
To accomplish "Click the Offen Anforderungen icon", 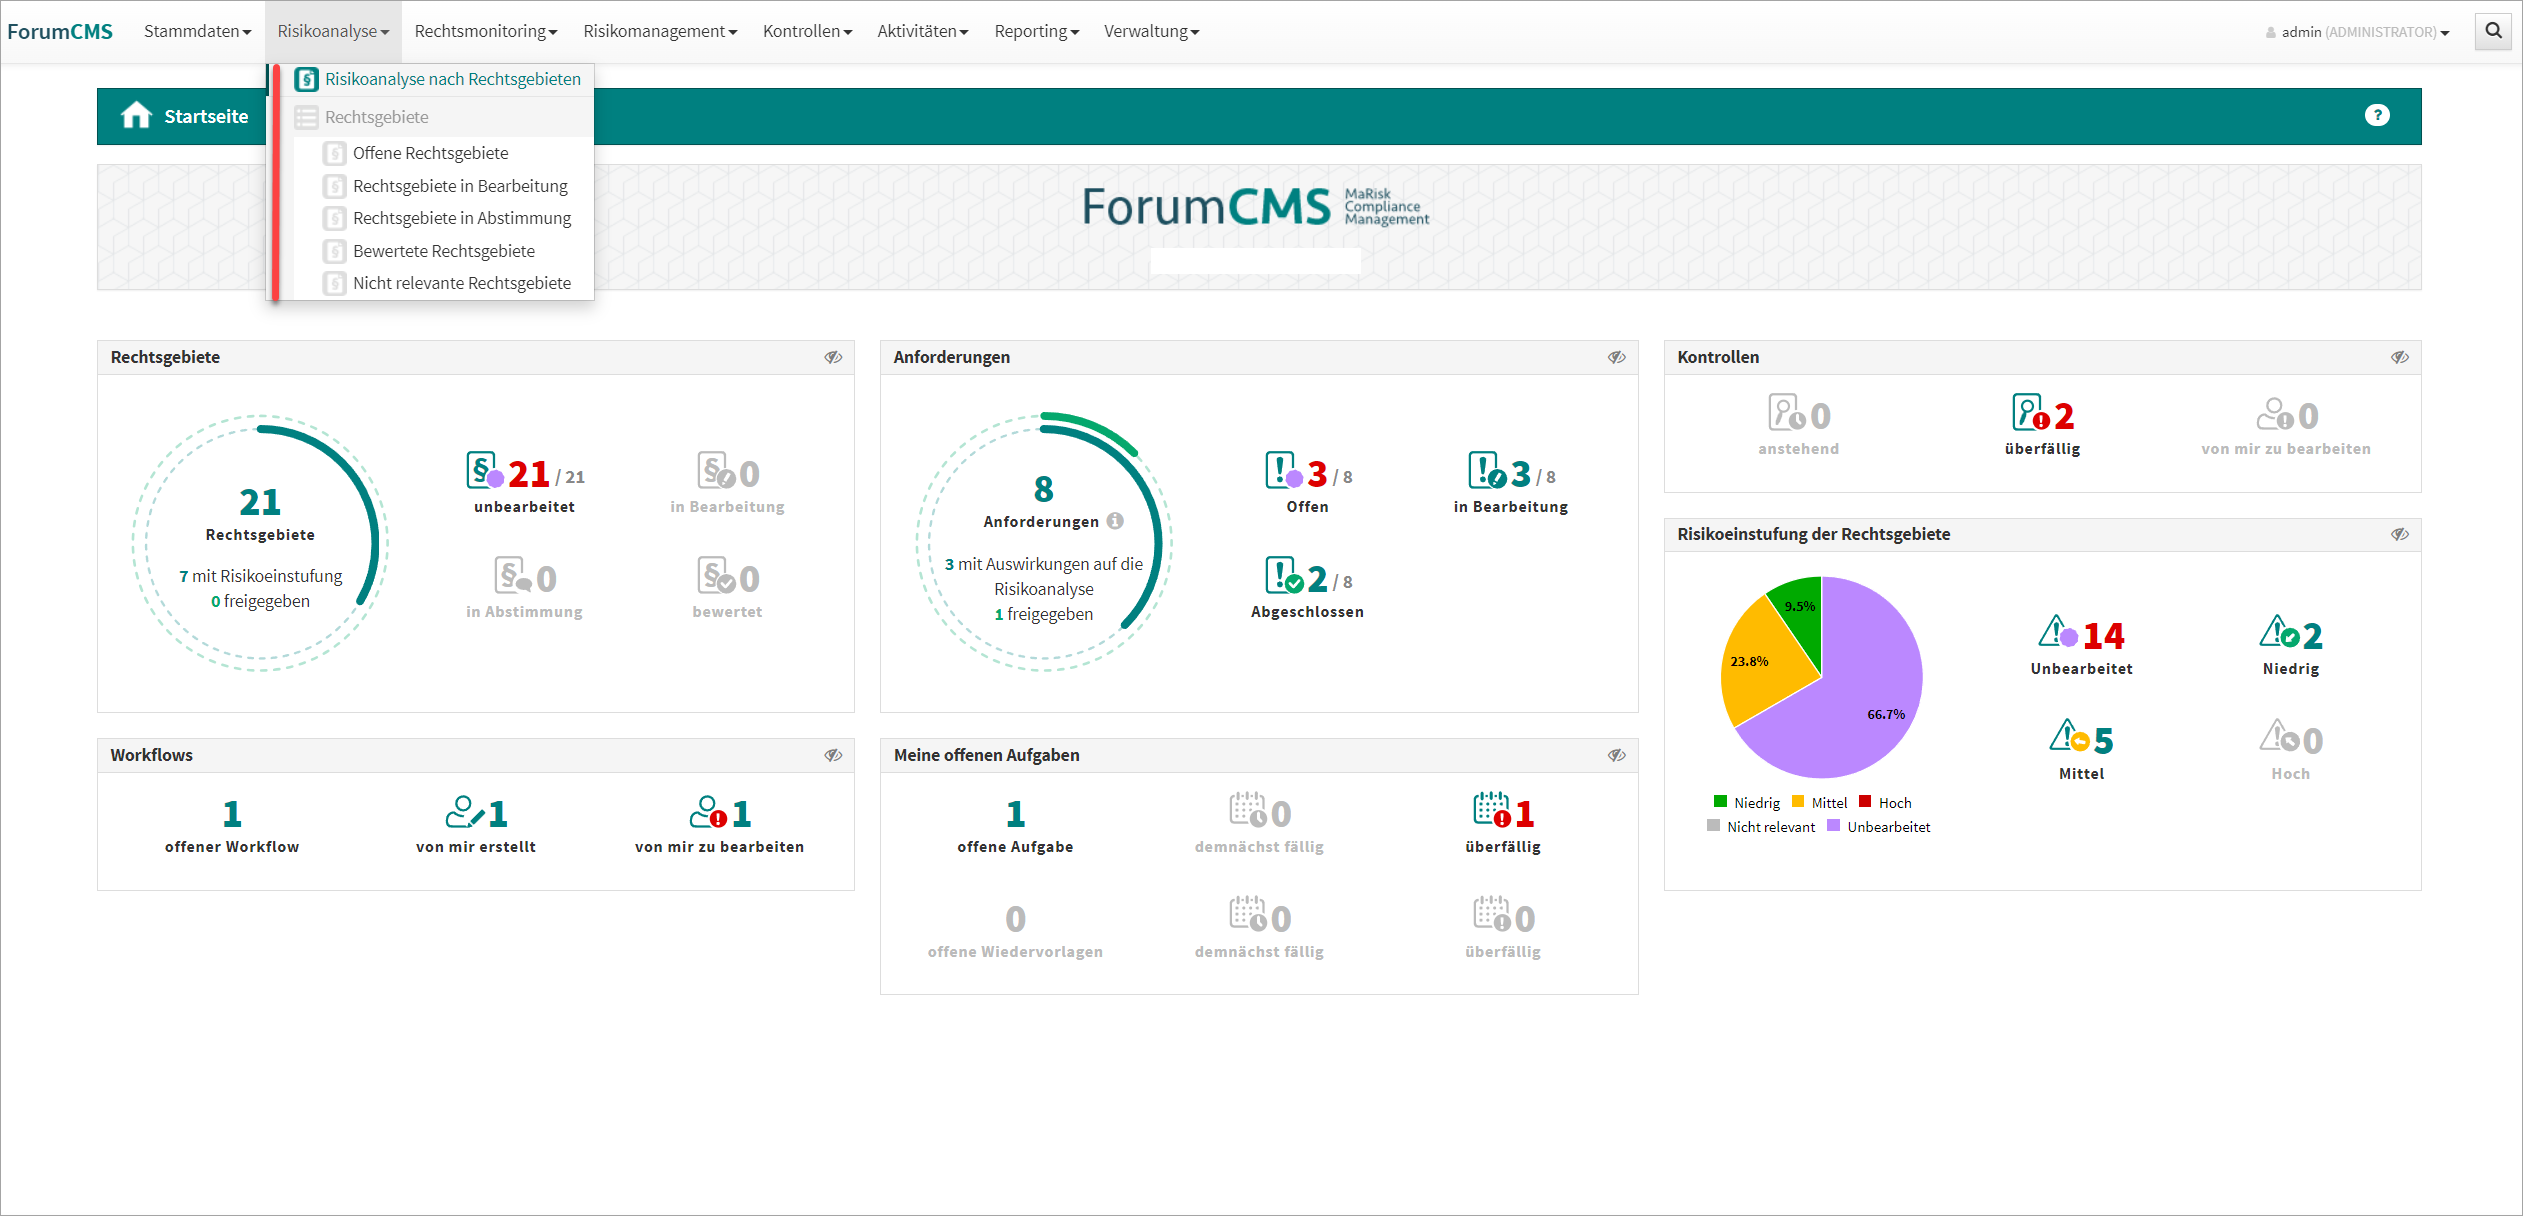I will click(x=1283, y=471).
